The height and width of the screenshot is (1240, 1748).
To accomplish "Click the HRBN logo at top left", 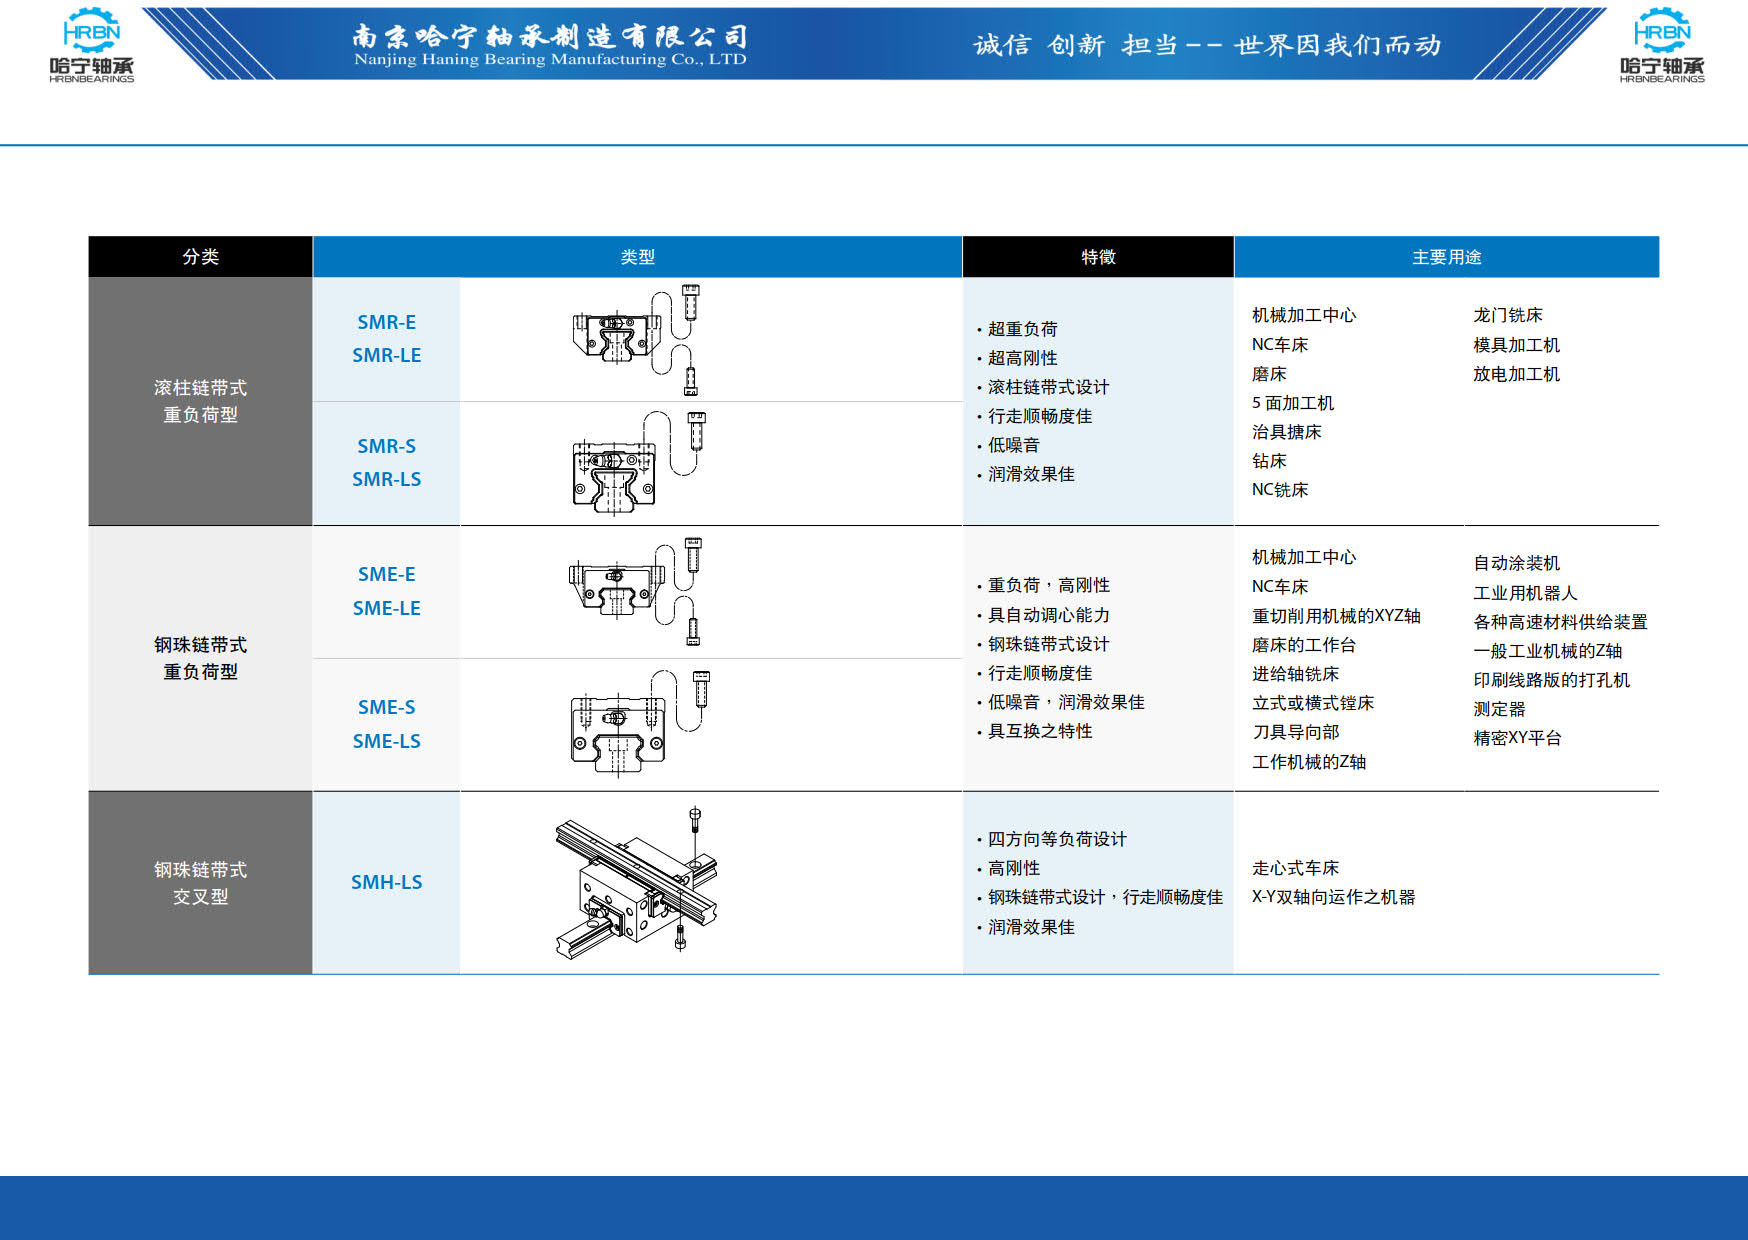I will pos(91,45).
